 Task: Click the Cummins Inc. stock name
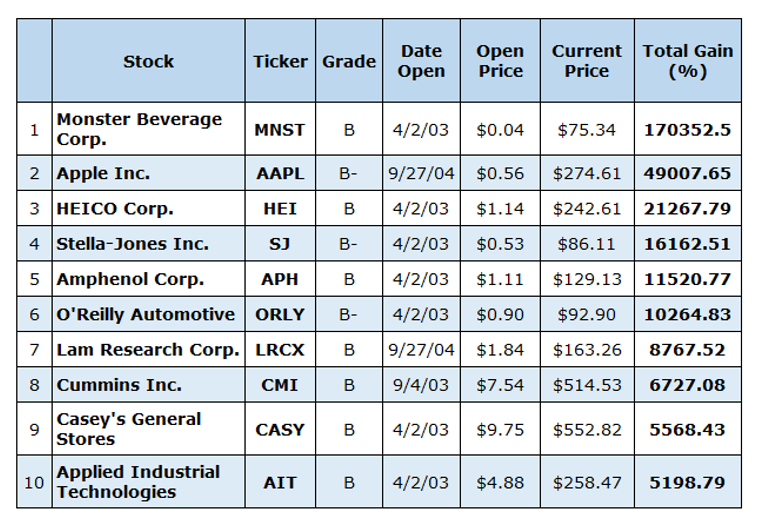click(x=119, y=385)
